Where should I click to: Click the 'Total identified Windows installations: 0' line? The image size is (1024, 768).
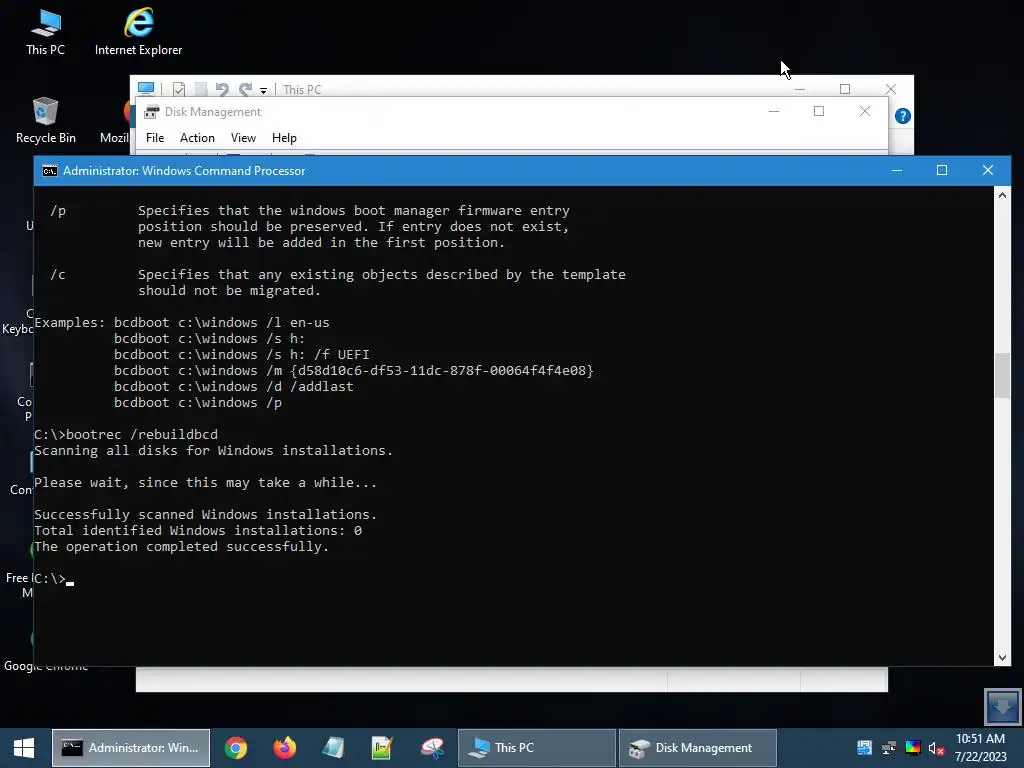[198, 530]
